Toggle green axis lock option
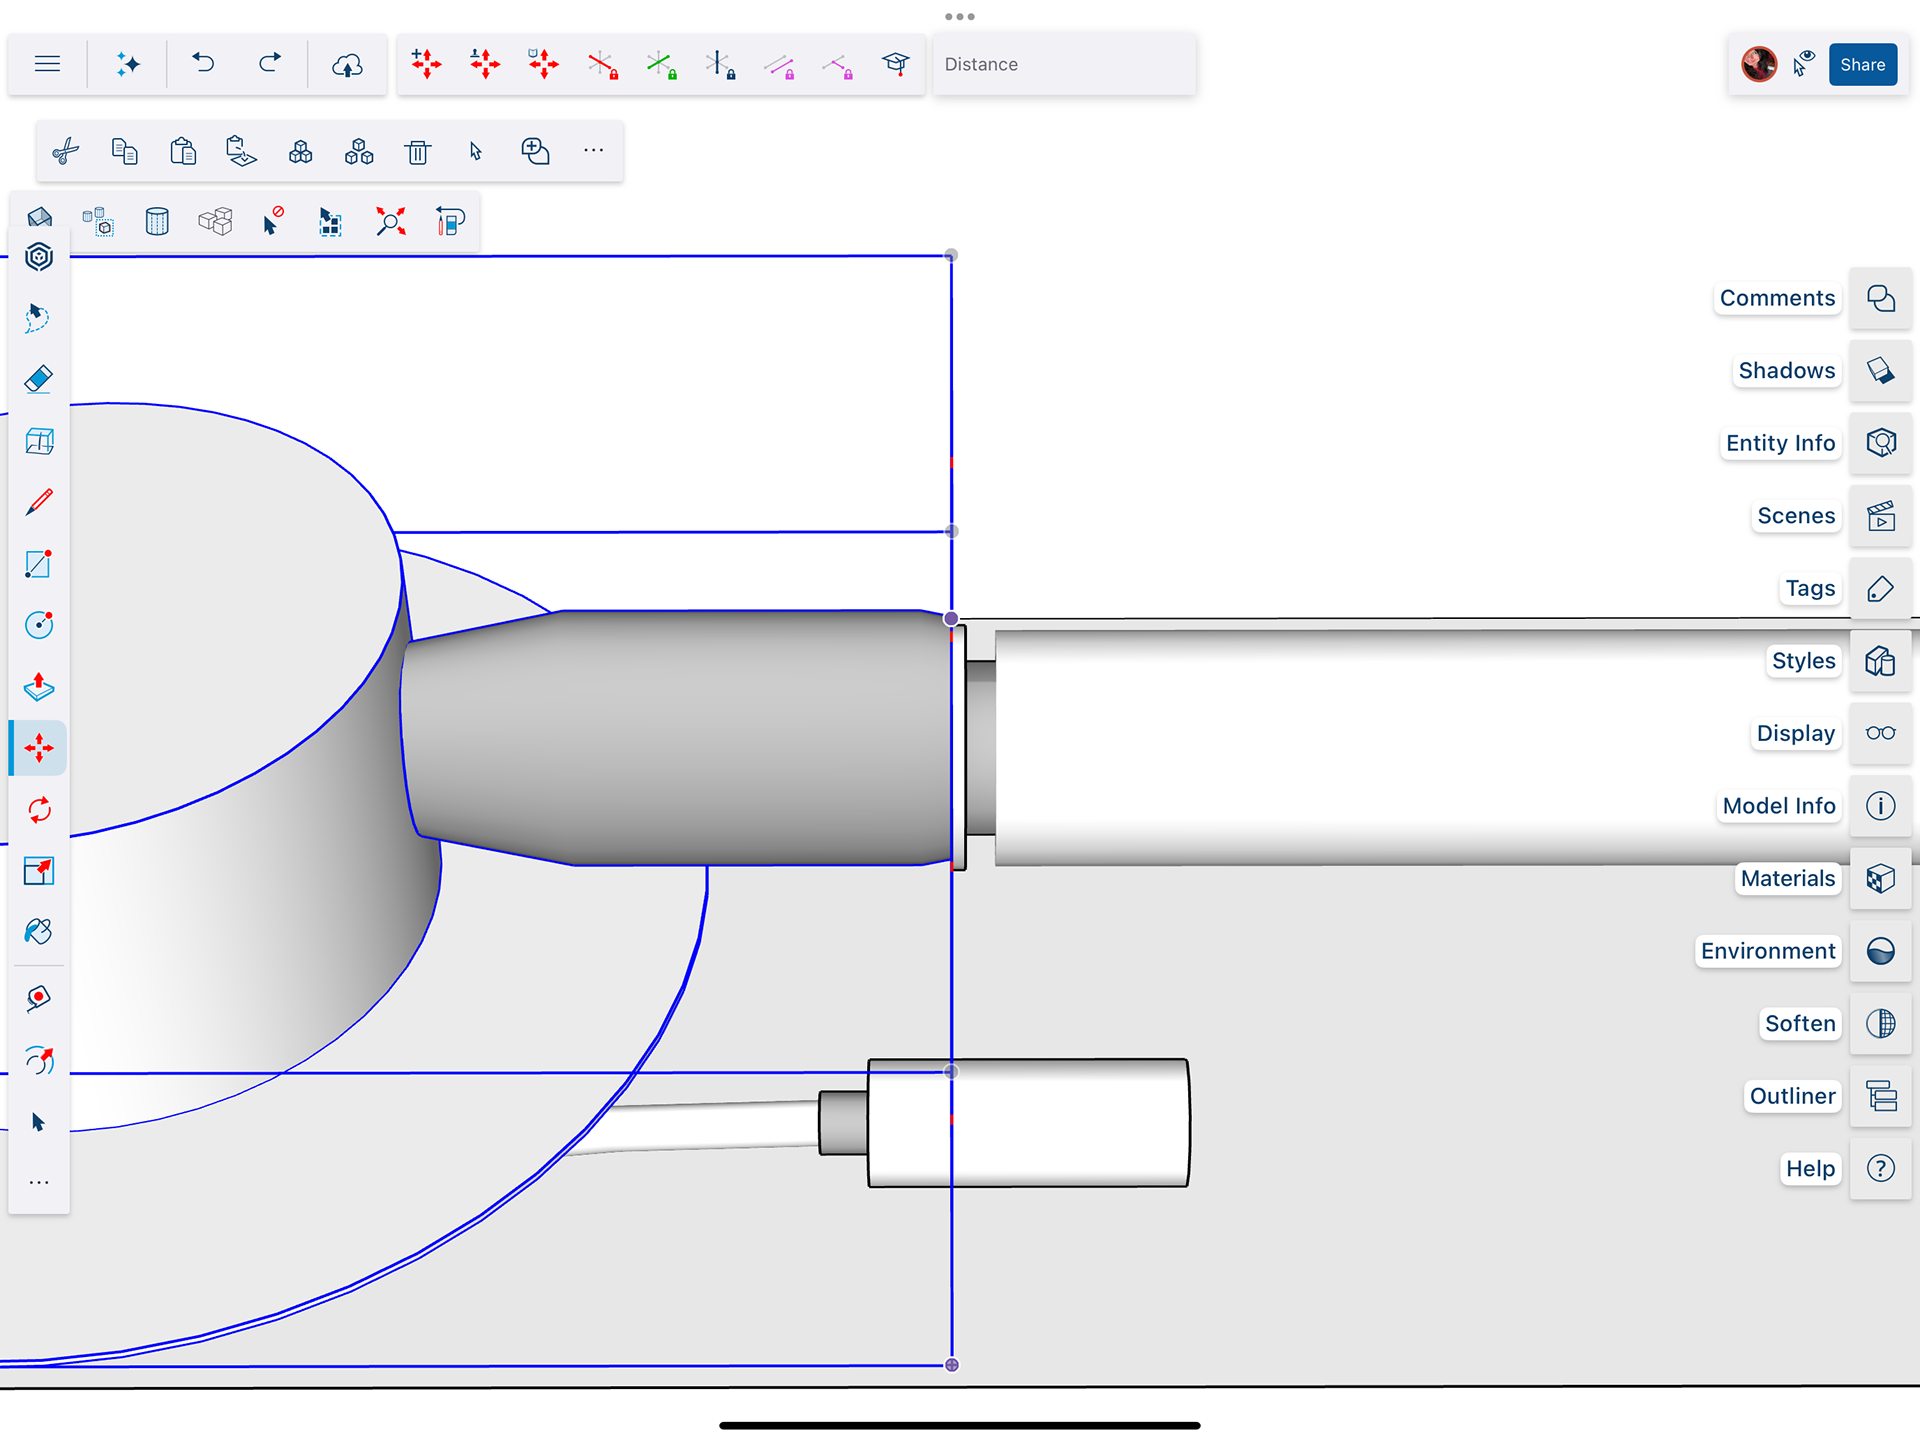The image size is (1920, 1440). point(661,65)
